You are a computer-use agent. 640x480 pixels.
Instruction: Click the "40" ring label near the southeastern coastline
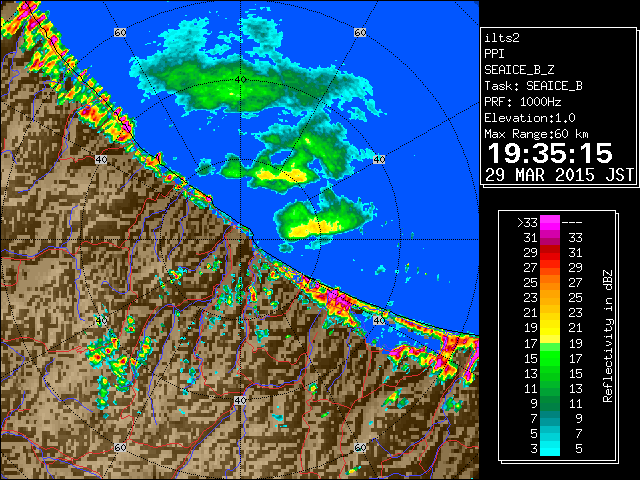tap(379, 320)
